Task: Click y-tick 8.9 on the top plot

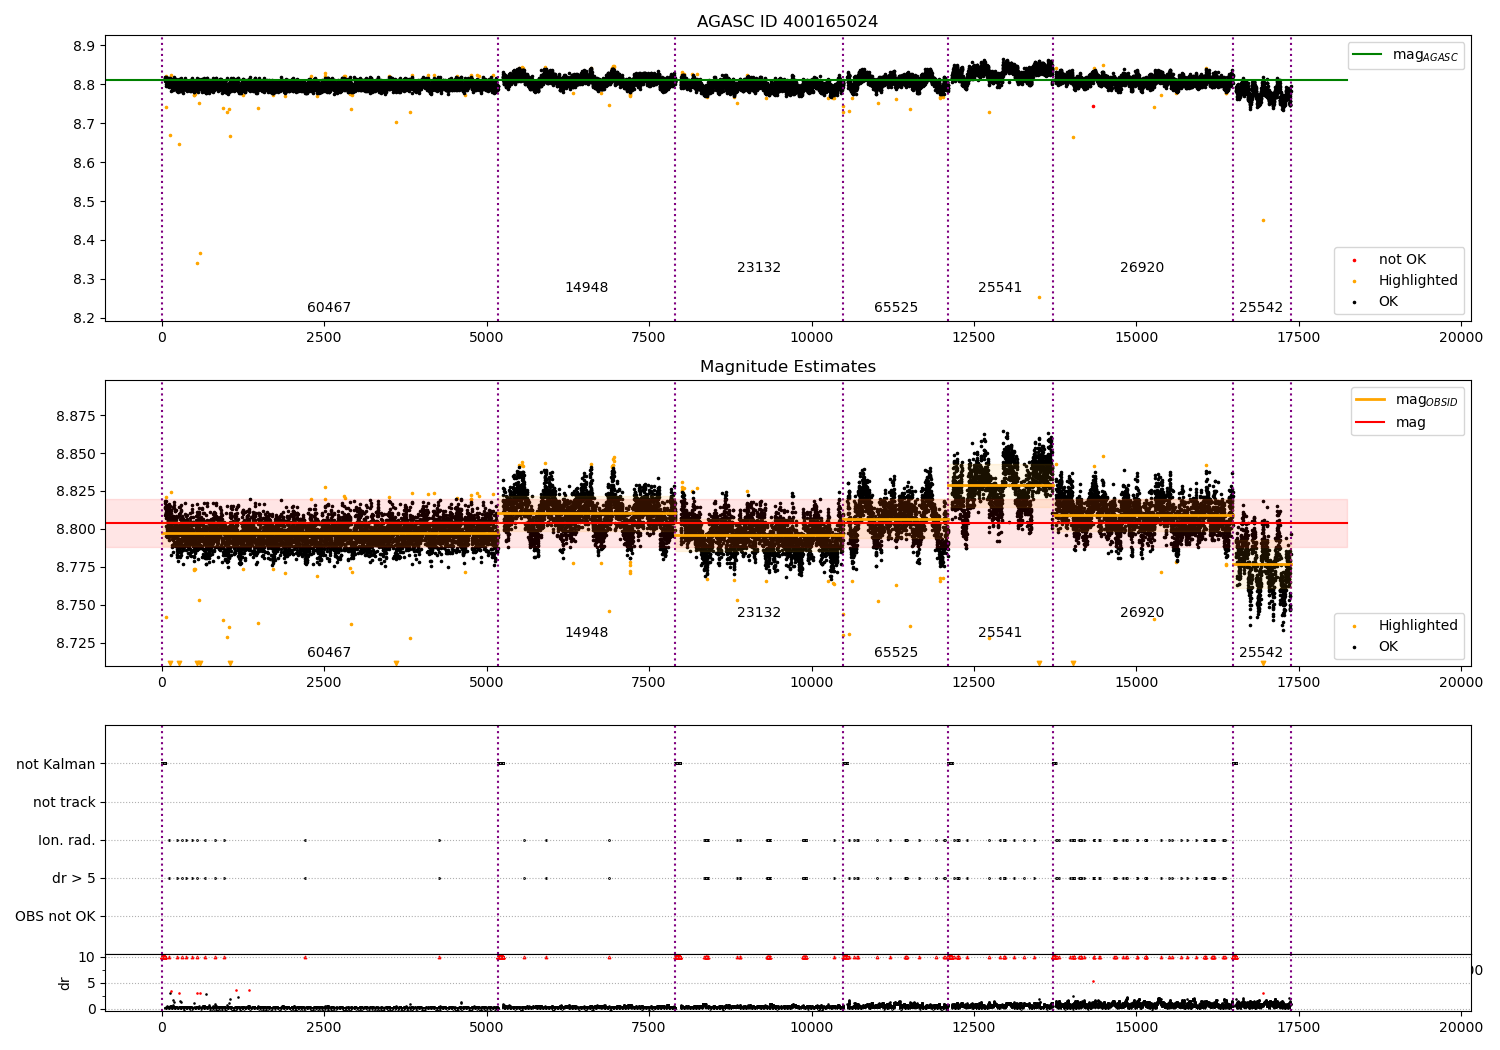Action: [x=85, y=46]
